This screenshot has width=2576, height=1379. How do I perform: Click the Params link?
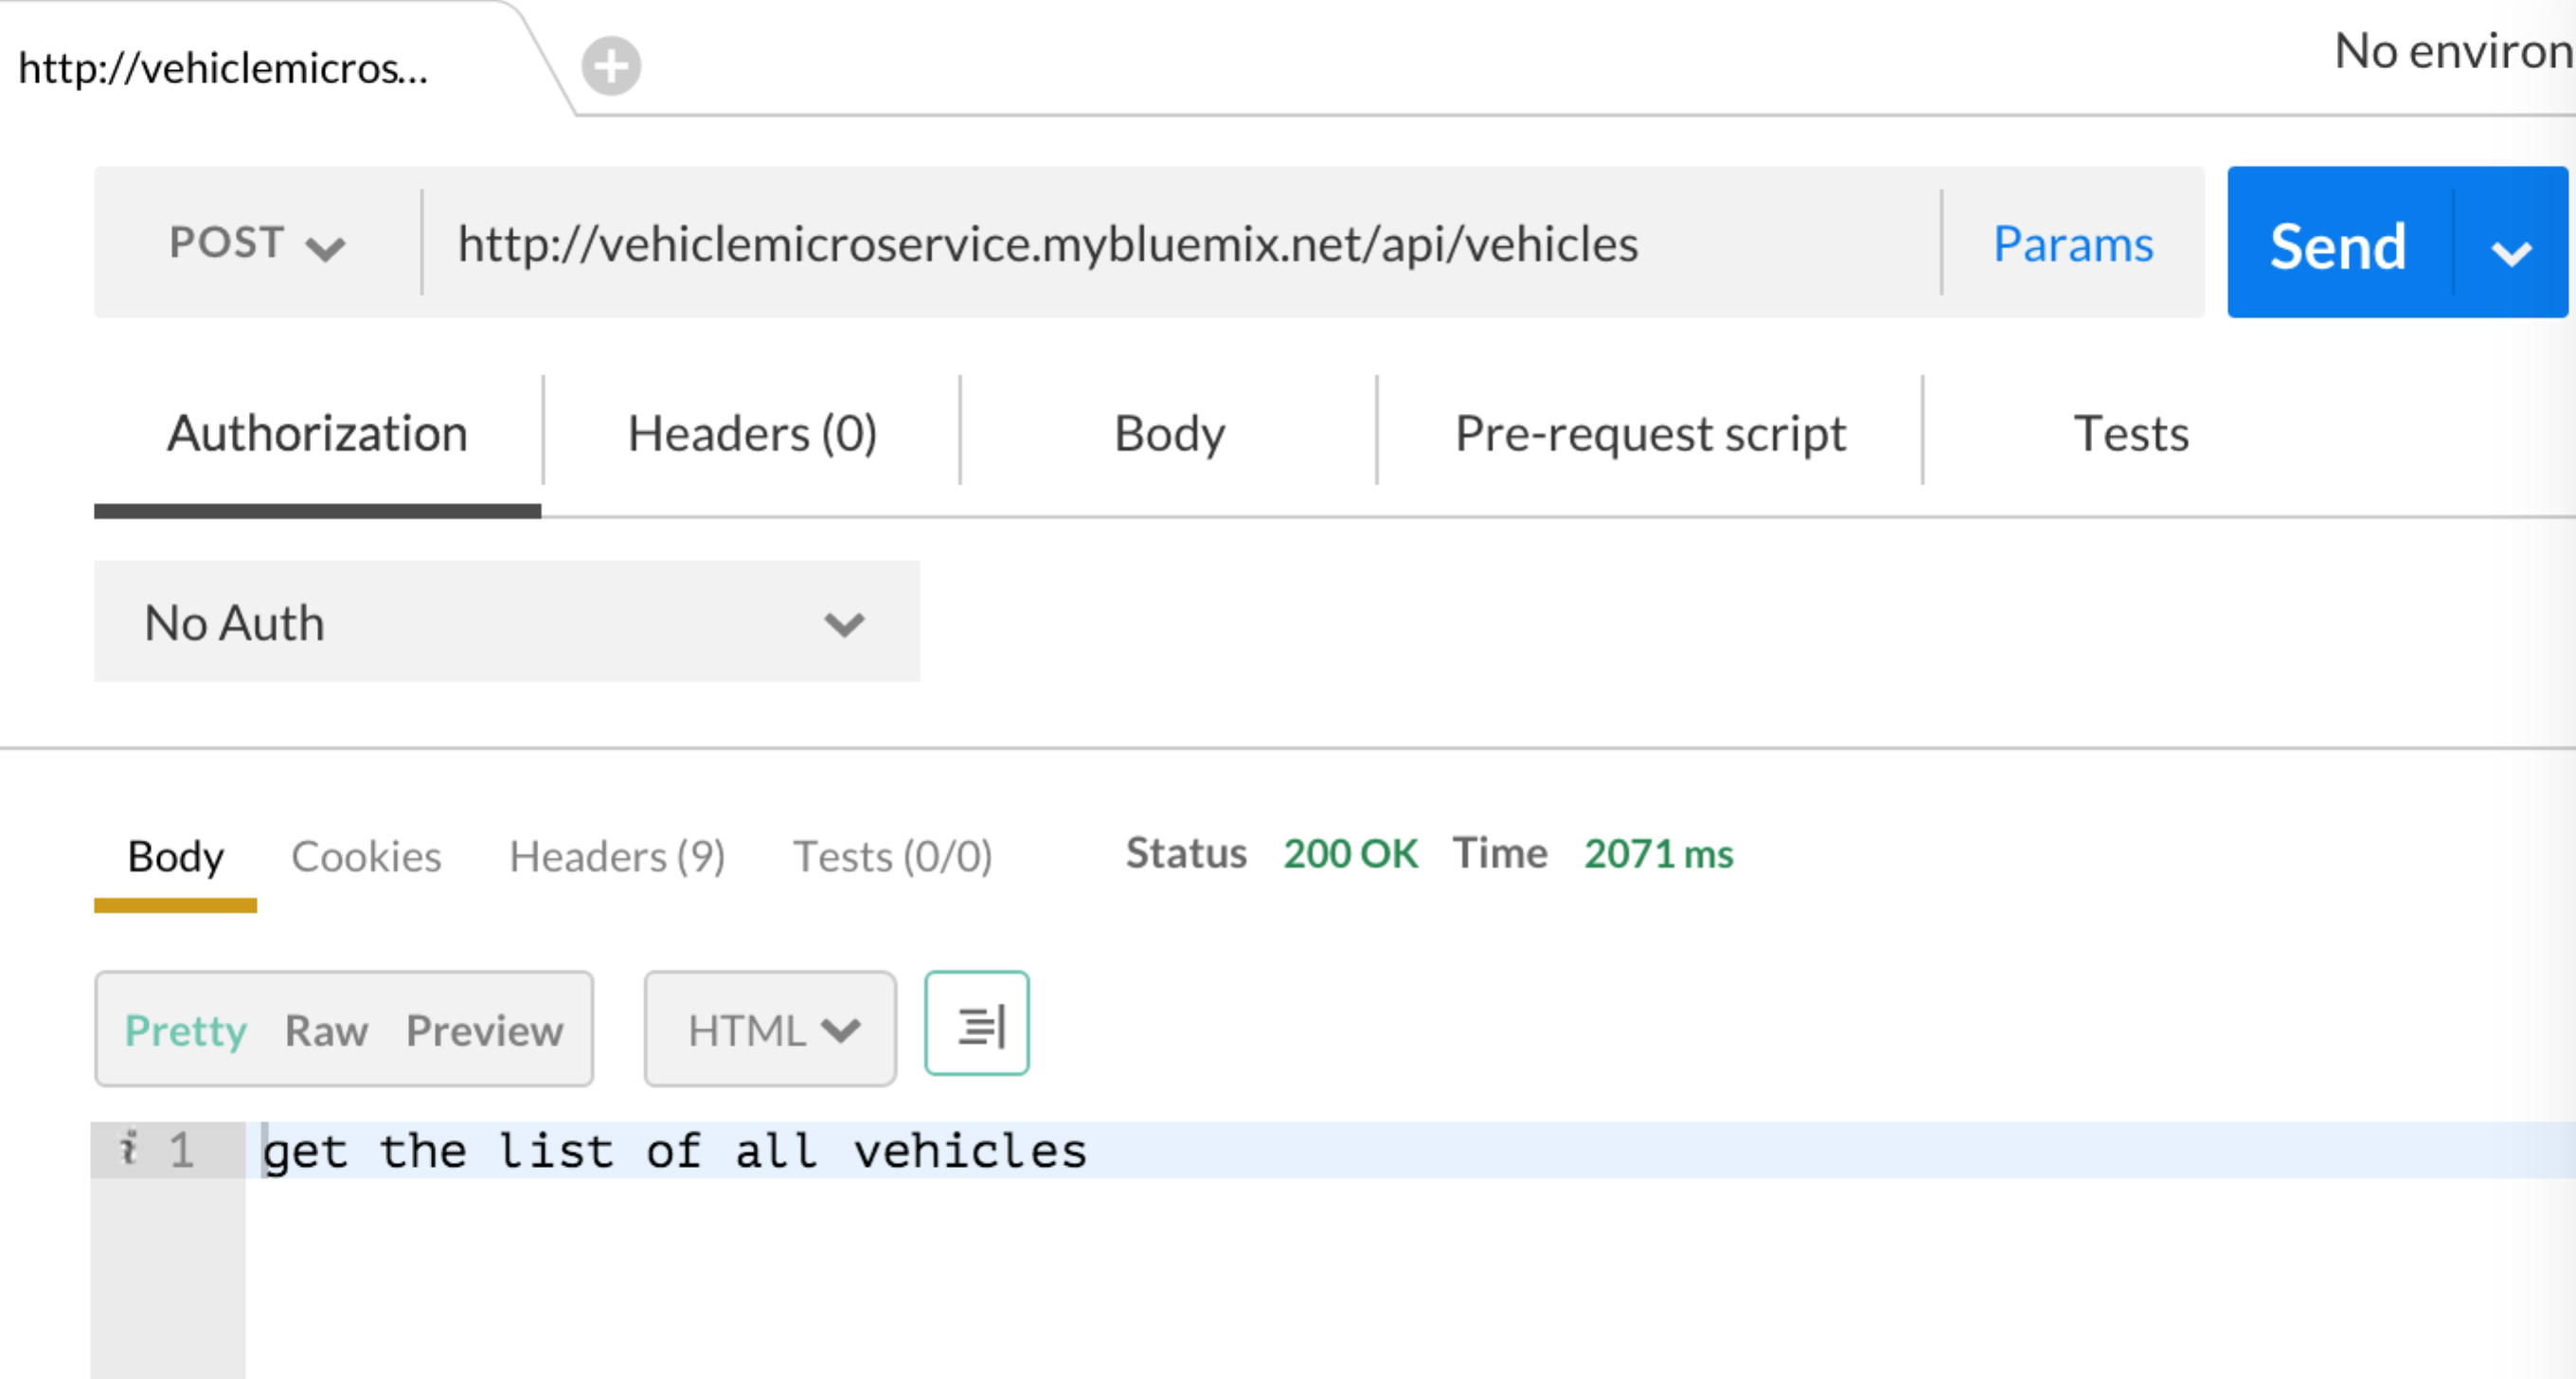coord(2072,245)
